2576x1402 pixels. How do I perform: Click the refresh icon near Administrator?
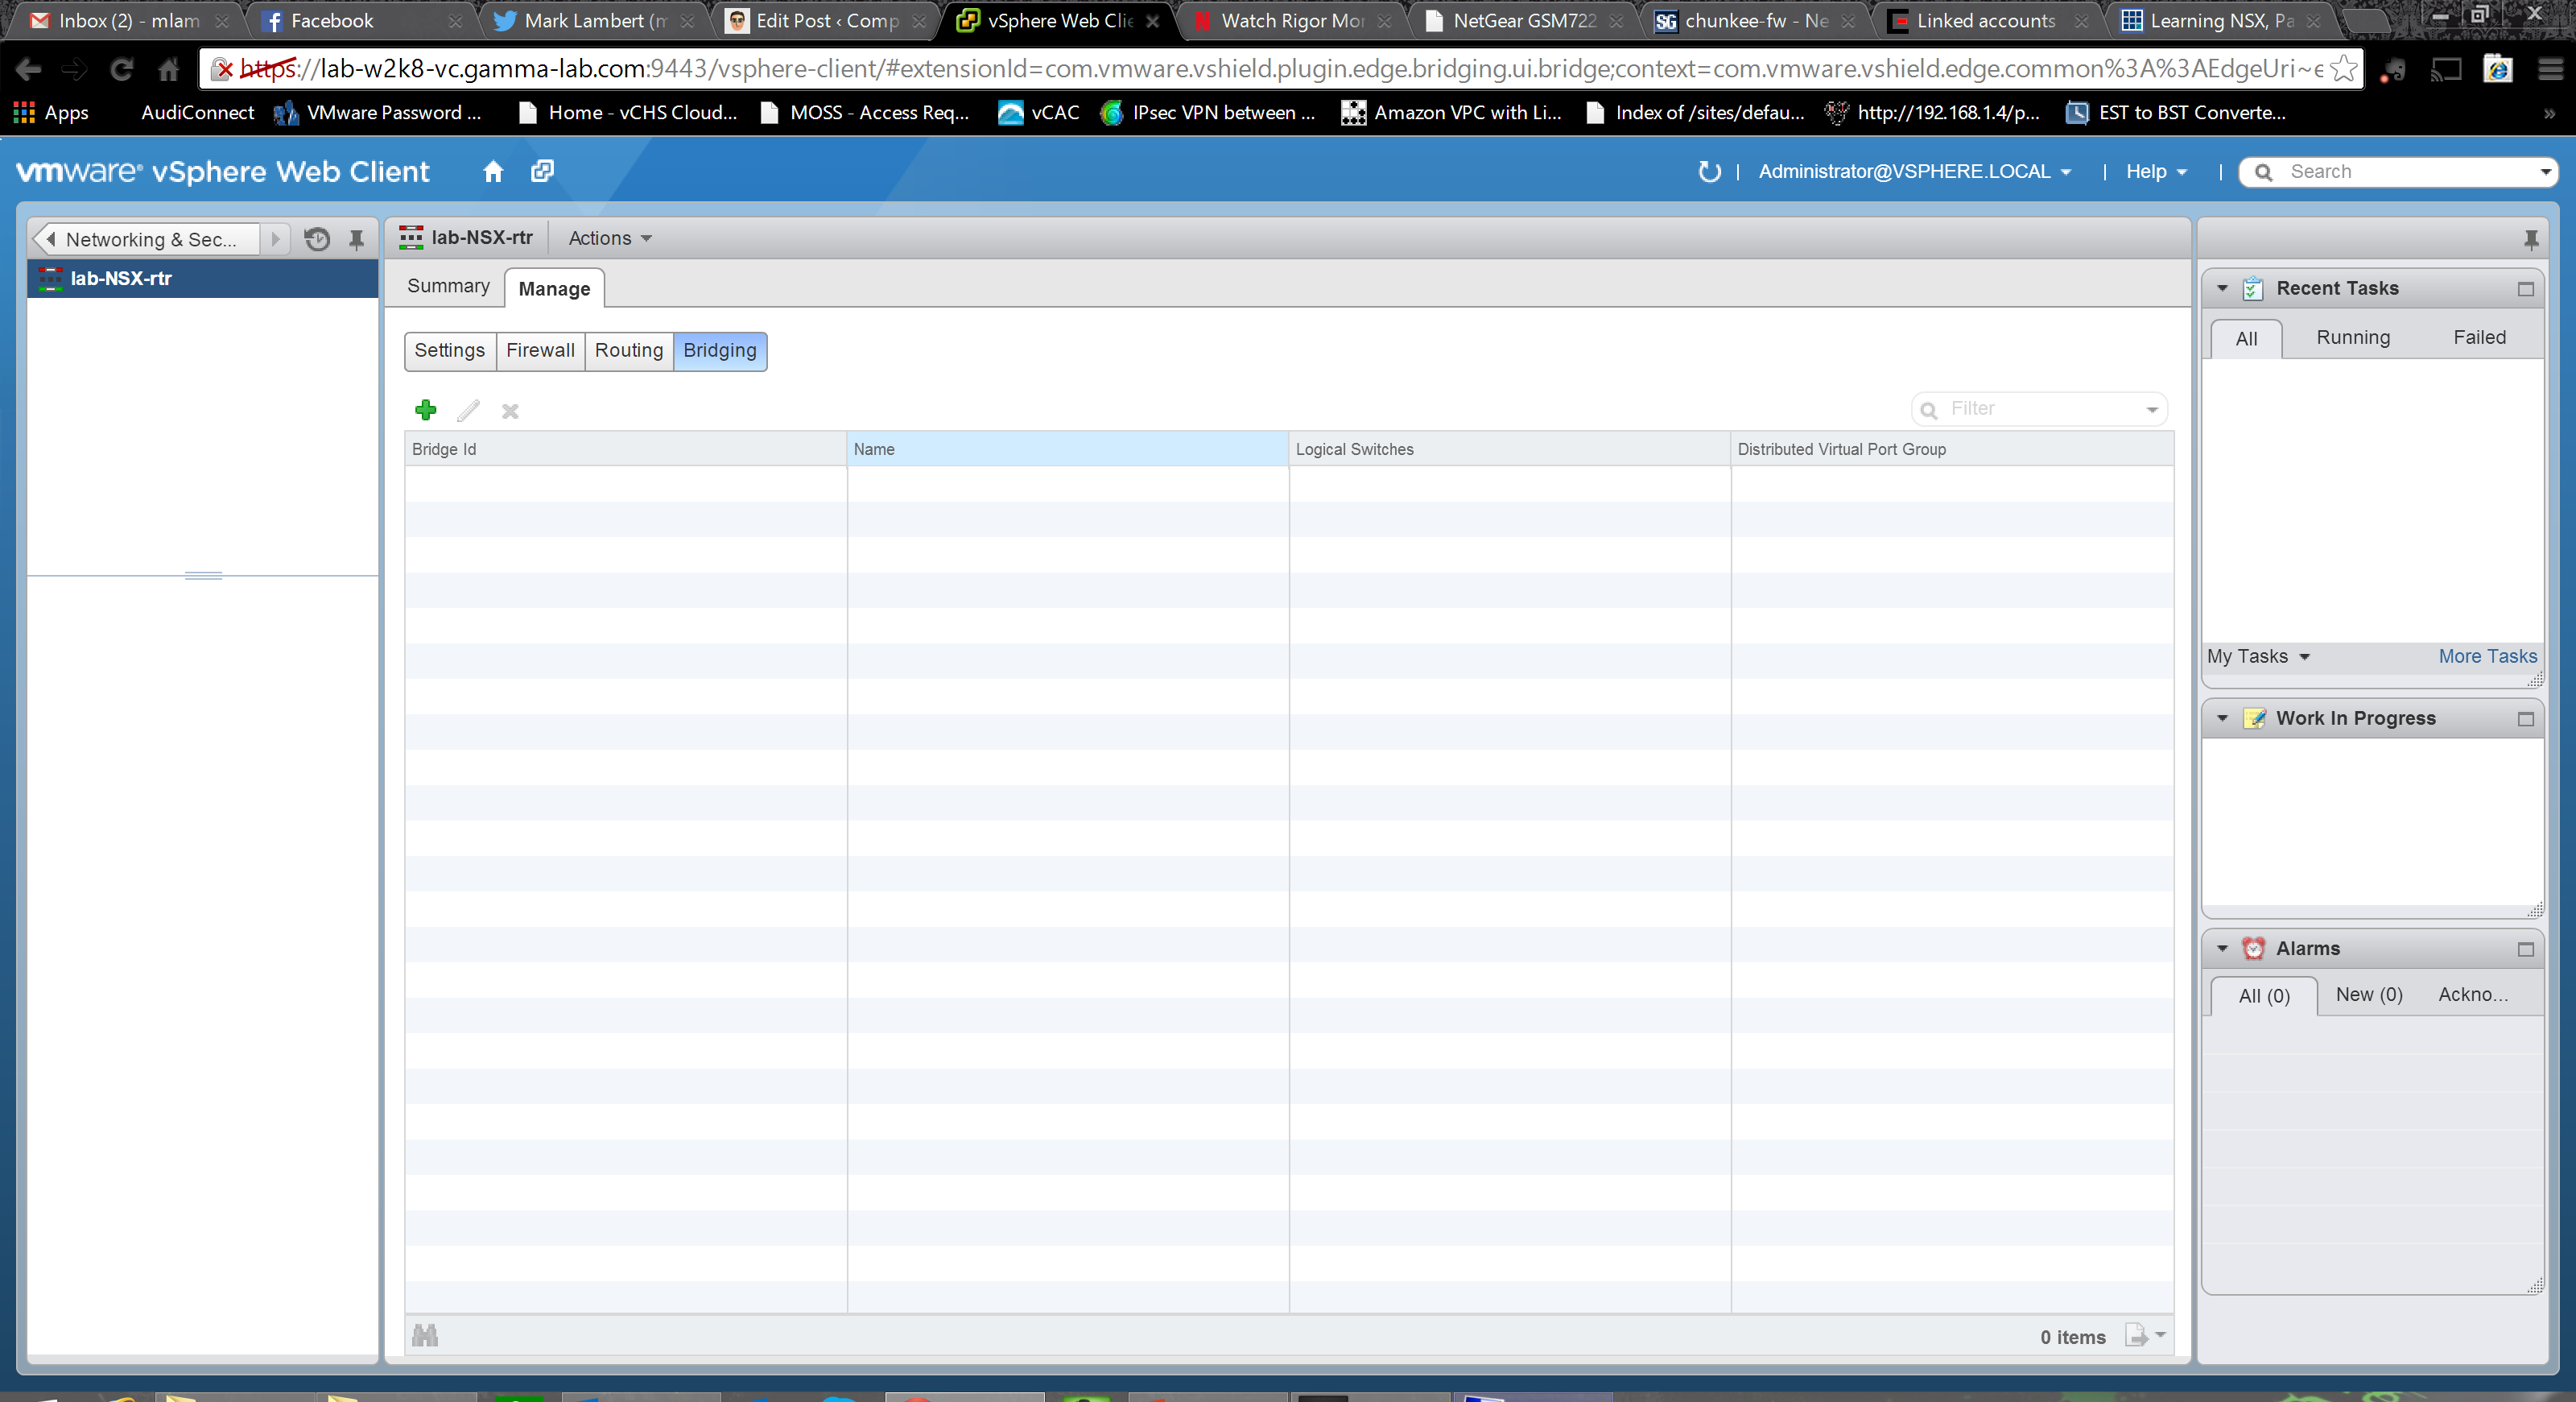click(x=1709, y=171)
